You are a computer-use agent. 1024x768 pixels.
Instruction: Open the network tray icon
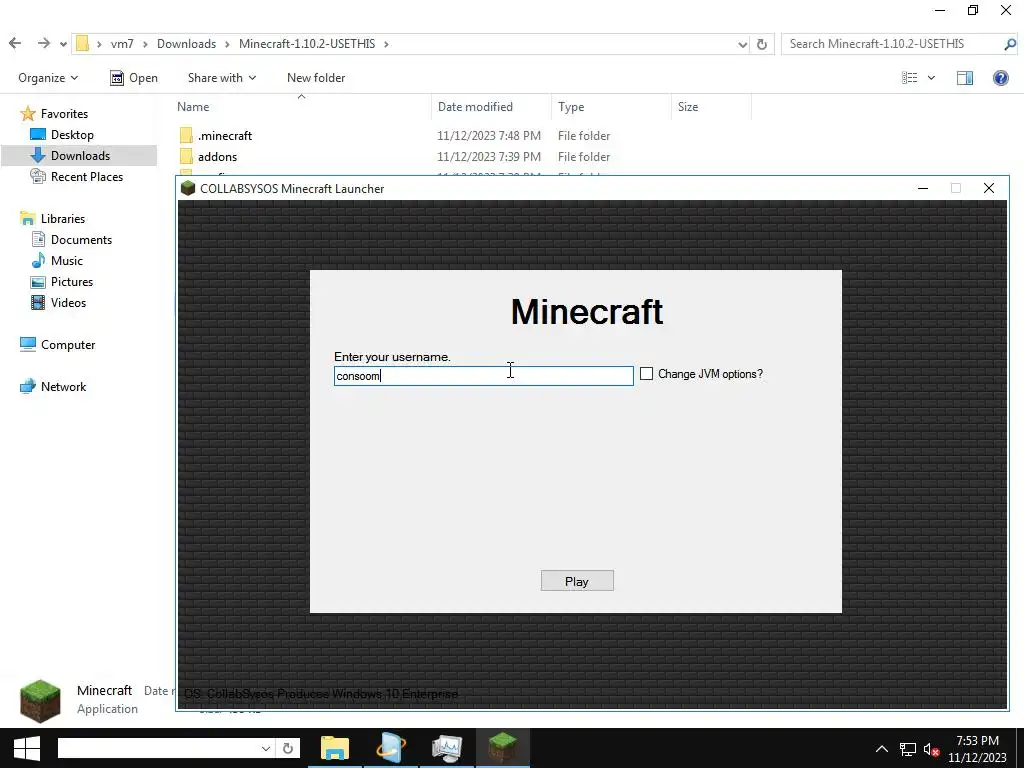click(908, 749)
